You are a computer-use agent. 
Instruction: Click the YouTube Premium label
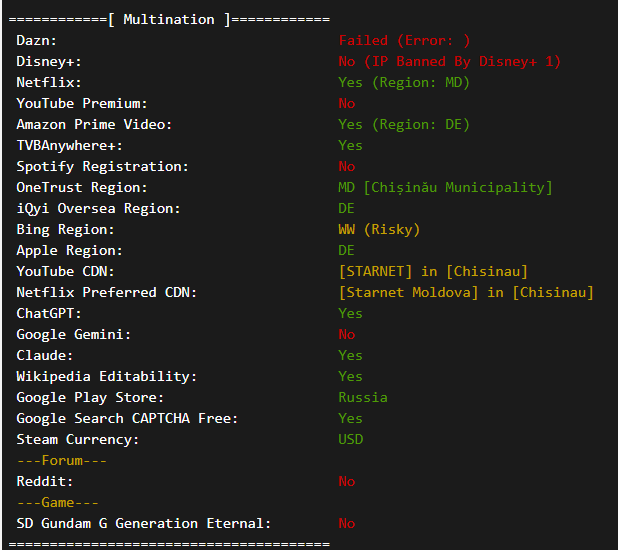click(82, 103)
